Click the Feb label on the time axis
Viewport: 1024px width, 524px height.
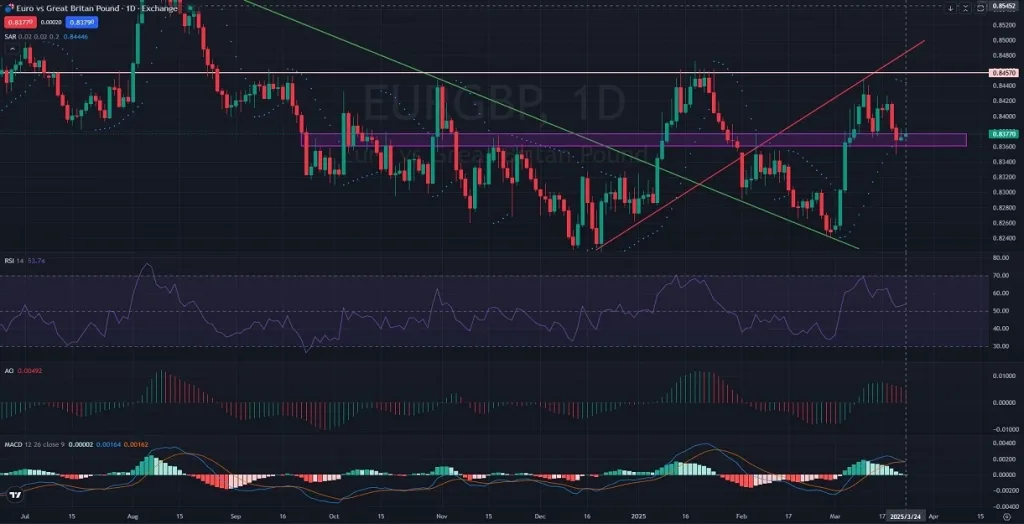click(x=741, y=516)
